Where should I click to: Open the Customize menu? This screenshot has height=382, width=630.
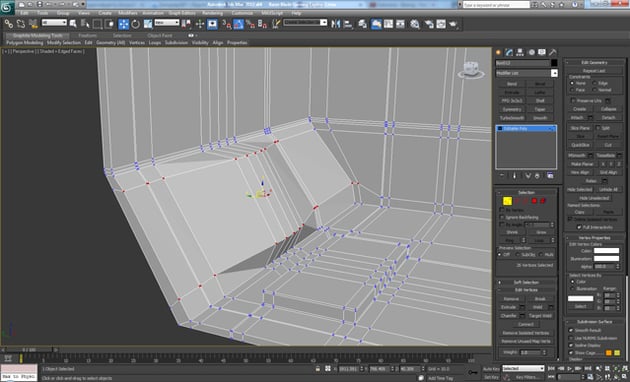242,13
